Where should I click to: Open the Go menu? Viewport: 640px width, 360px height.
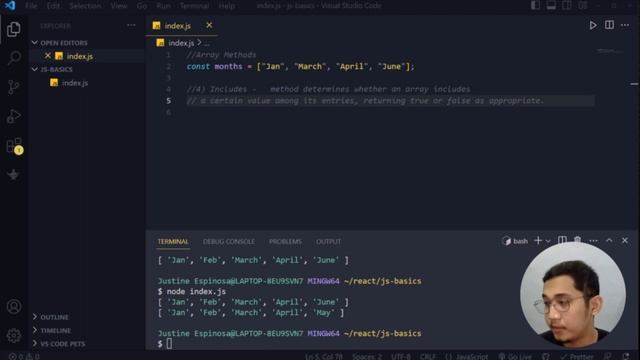pyautogui.click(x=142, y=6)
